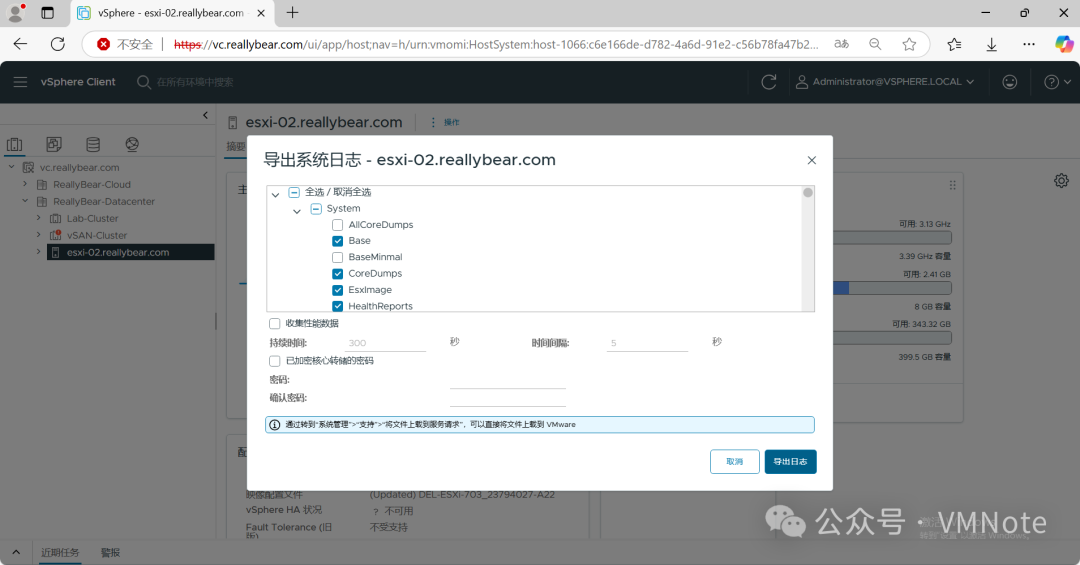
Task: Toggle the select all / deselect all checkbox
Action: tap(294, 192)
